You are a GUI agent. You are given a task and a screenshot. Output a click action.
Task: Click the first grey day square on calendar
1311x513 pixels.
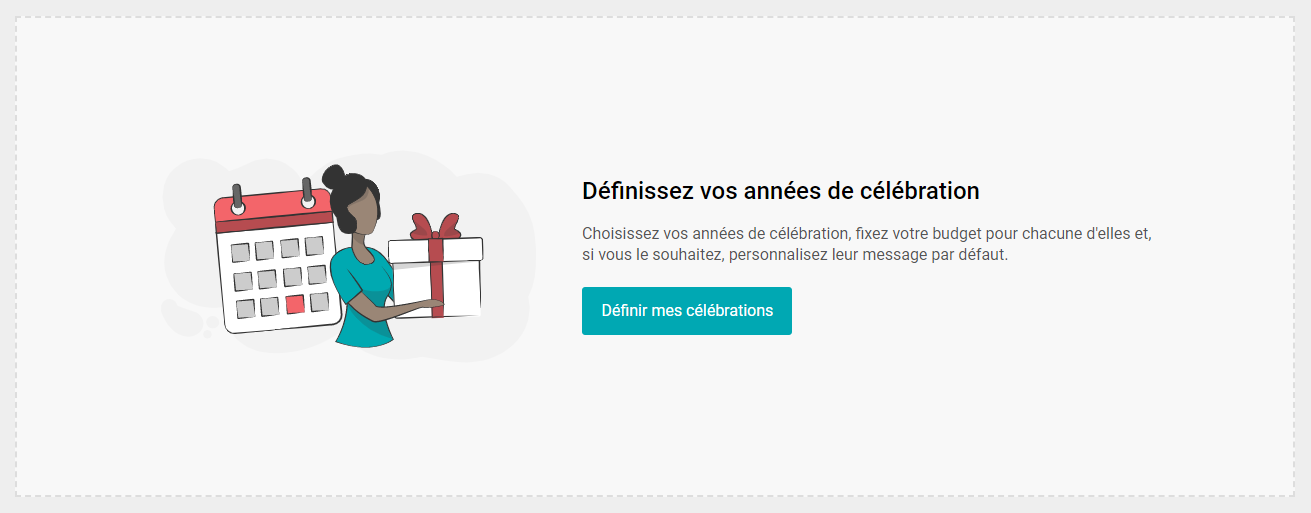[240, 253]
